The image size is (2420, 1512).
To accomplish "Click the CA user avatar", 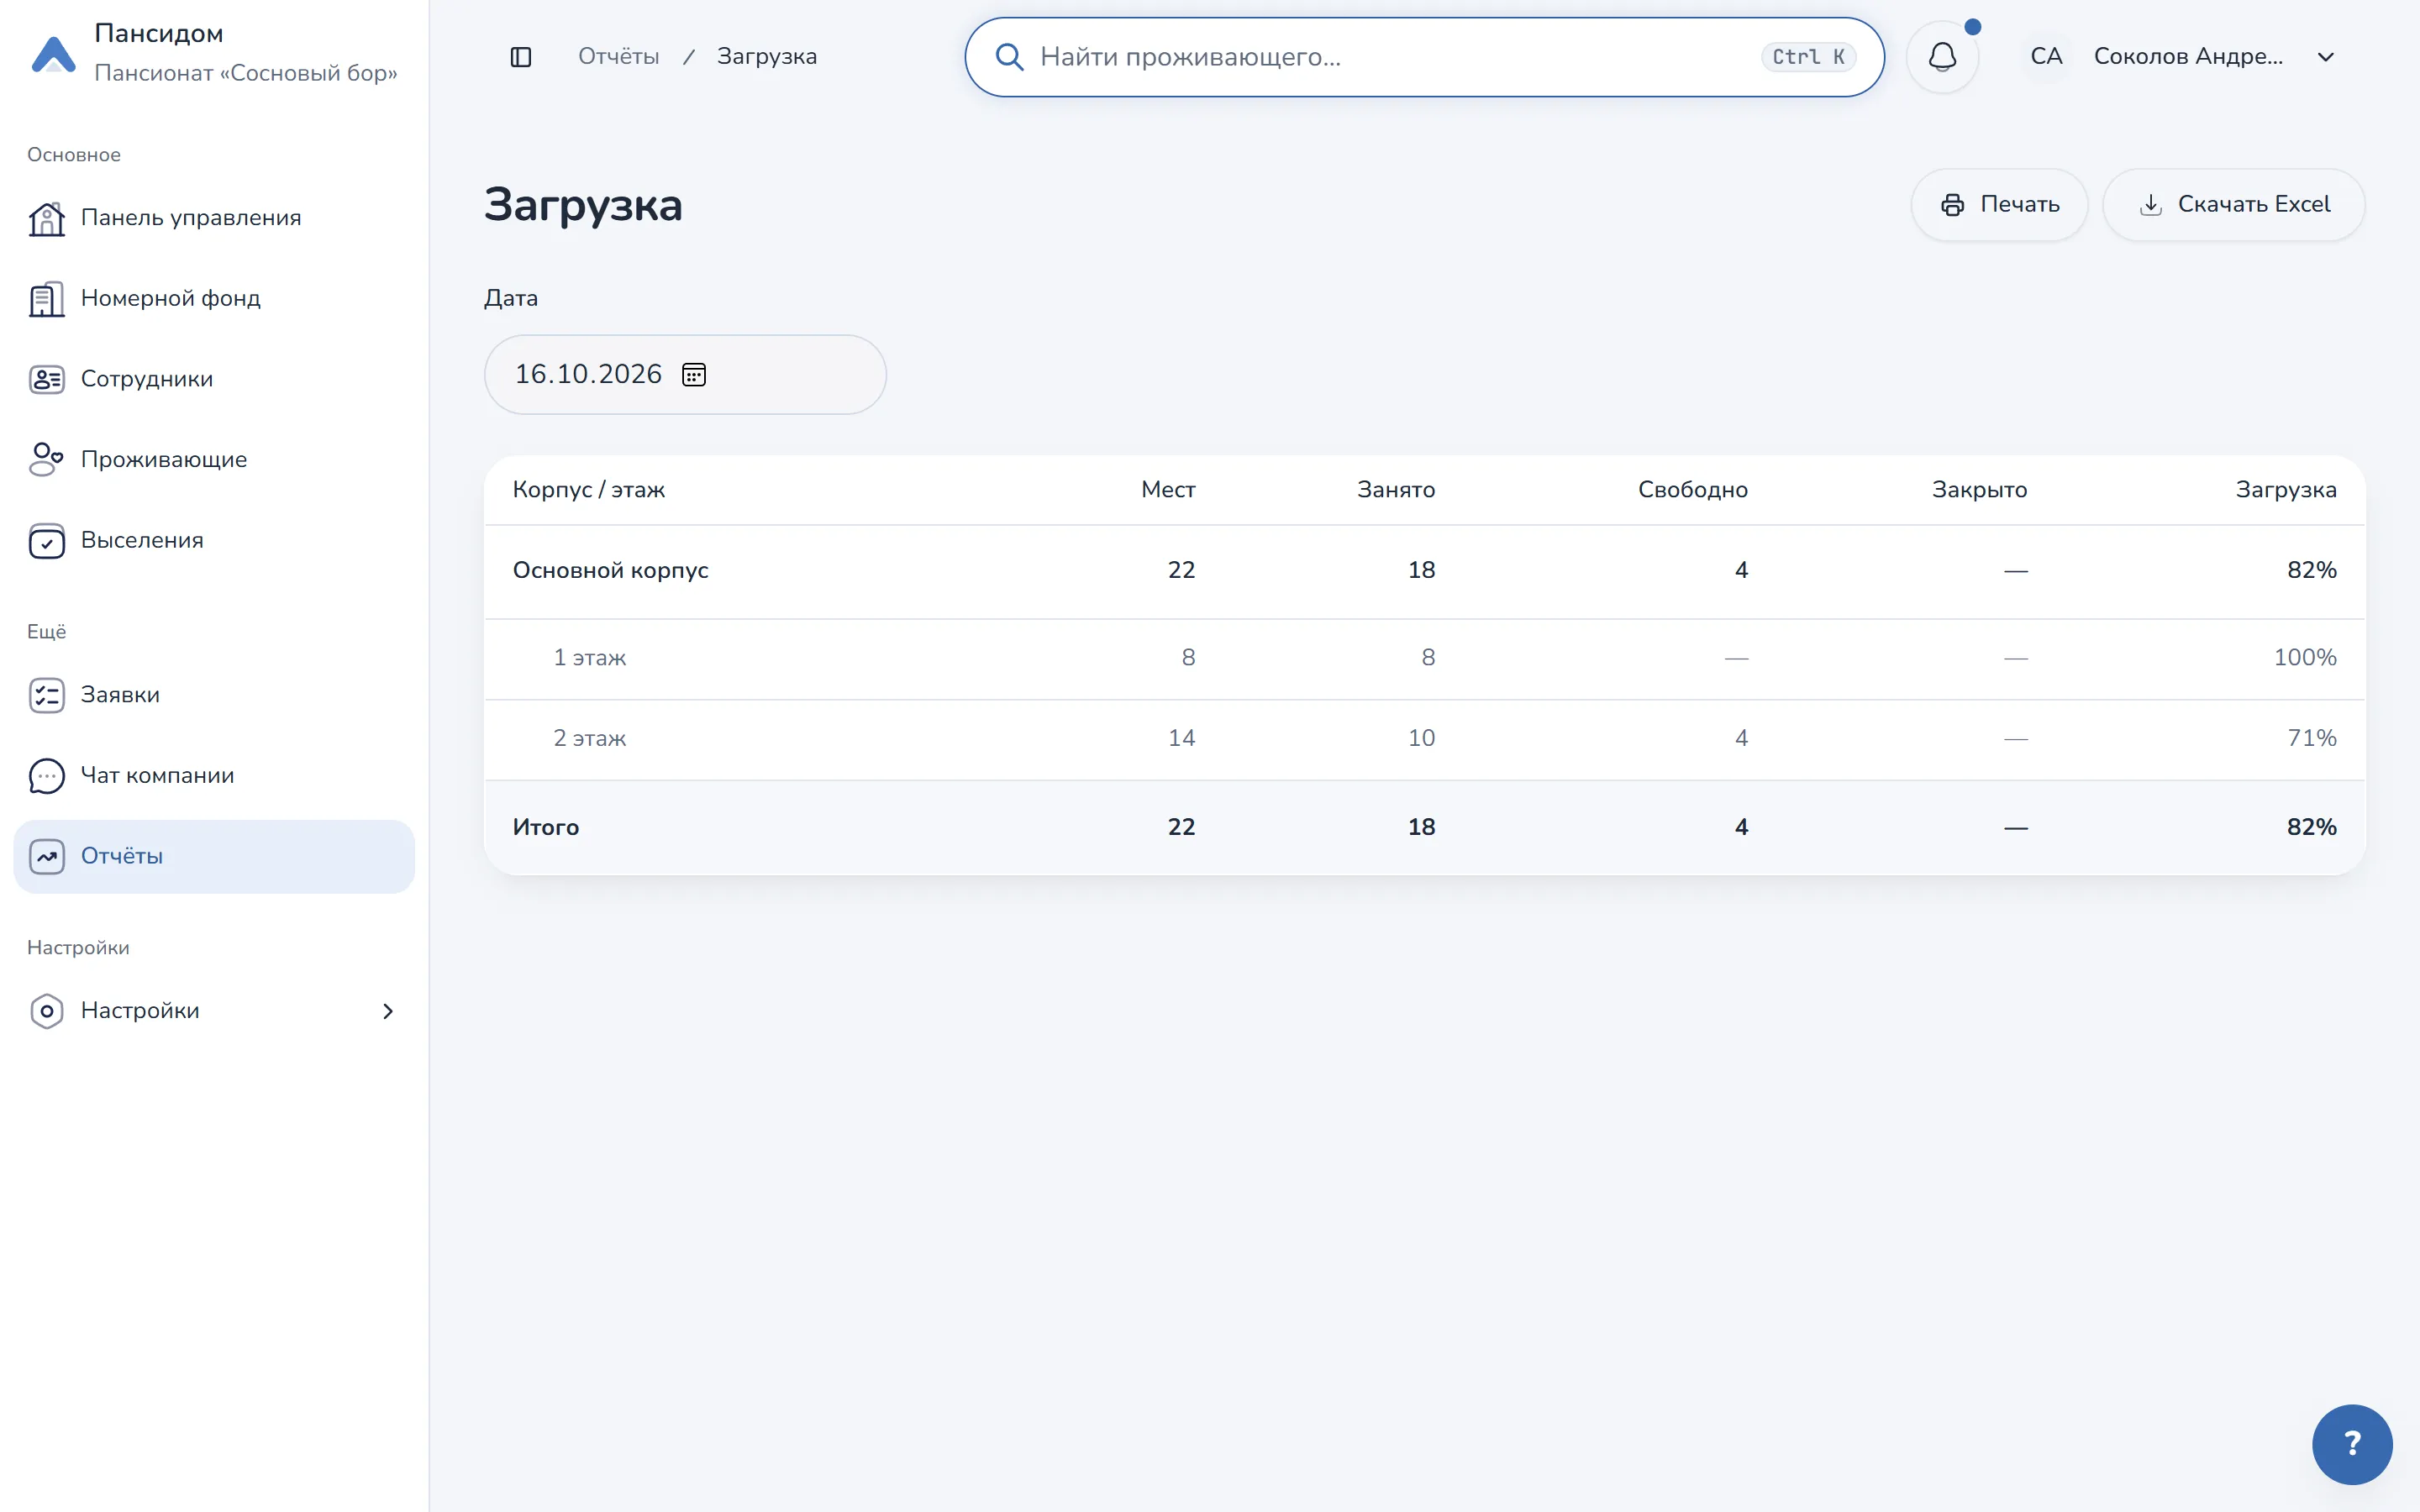I will tap(2046, 57).
